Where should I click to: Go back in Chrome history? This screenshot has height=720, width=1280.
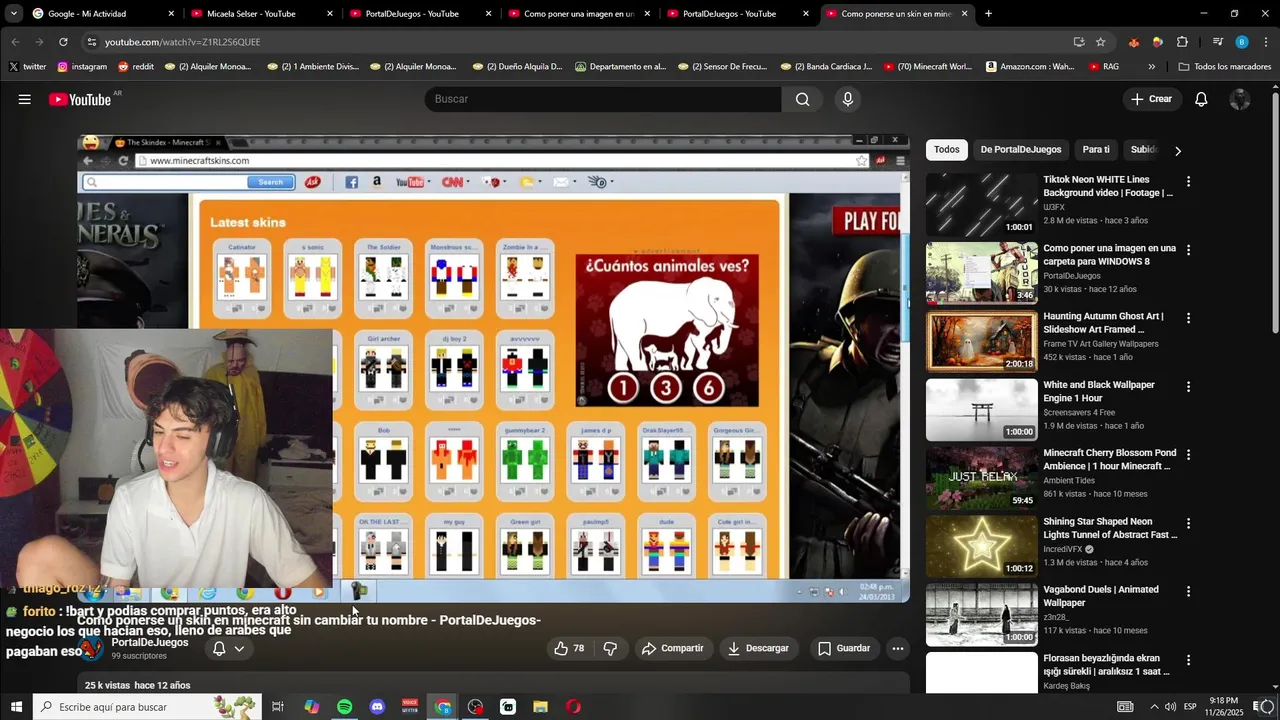(15, 42)
